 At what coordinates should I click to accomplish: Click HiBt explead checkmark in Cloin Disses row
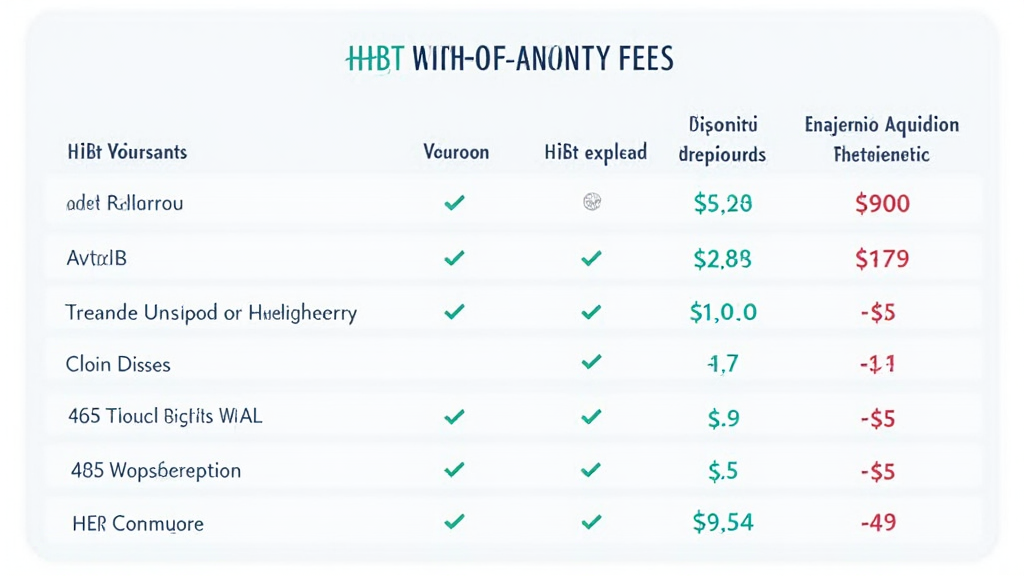[x=591, y=364]
